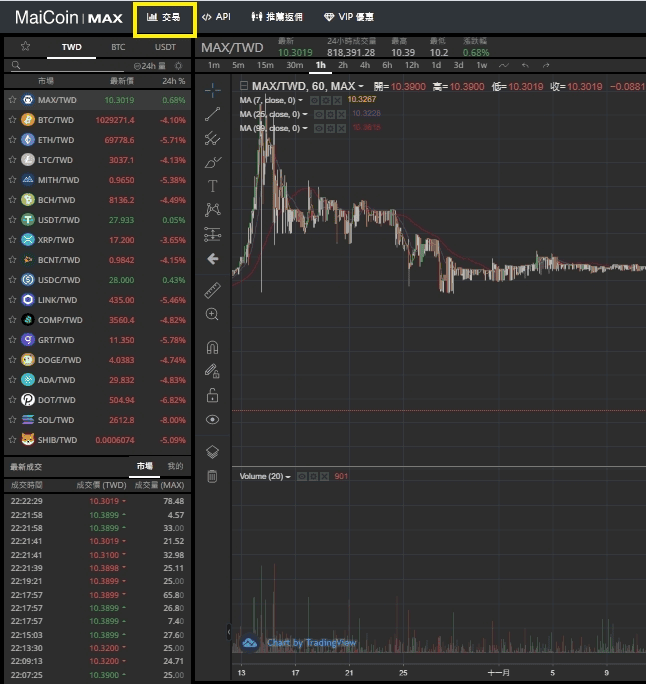Expand the Volume (20) dropdown arrow
646x684 pixels.
click(288, 477)
